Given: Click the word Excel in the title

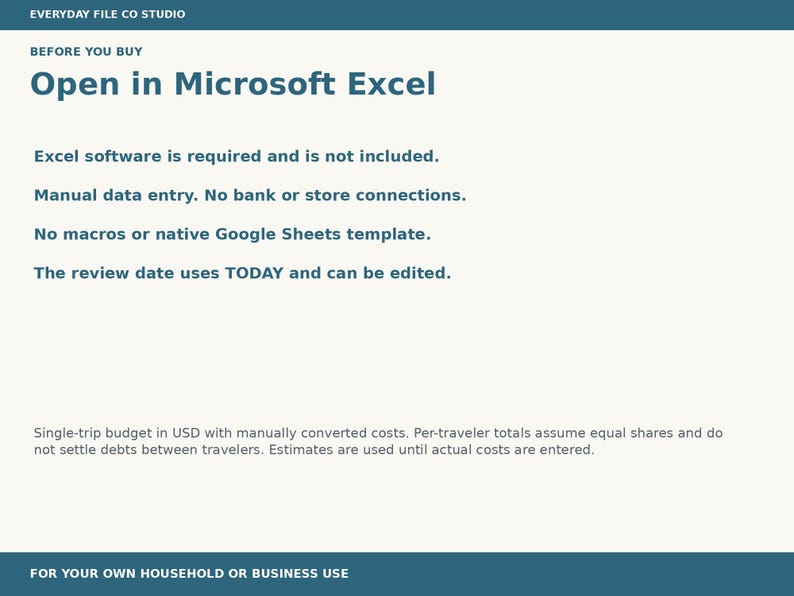Looking at the screenshot, I should click(x=391, y=84).
